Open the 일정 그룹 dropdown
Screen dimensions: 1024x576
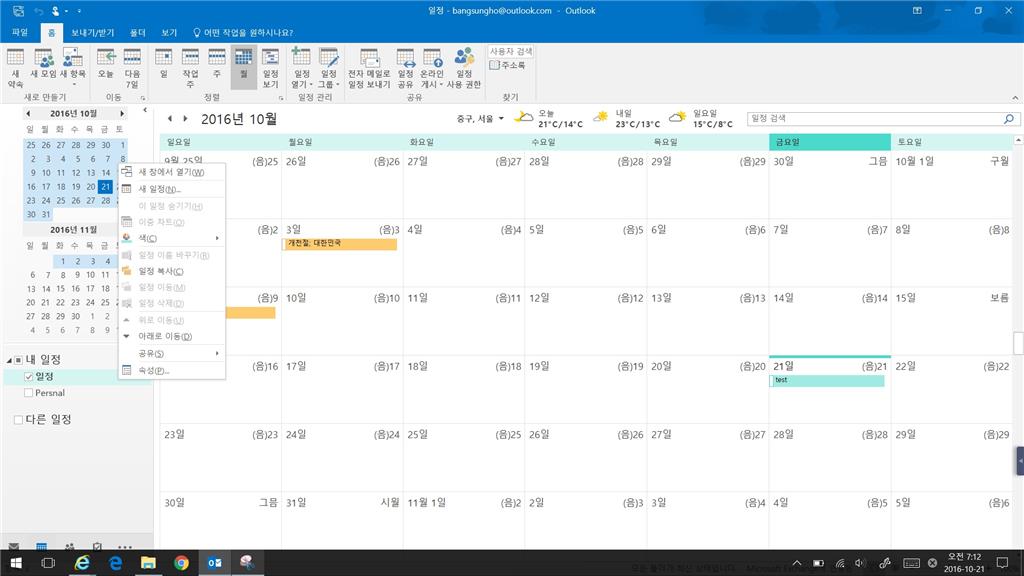(328, 68)
